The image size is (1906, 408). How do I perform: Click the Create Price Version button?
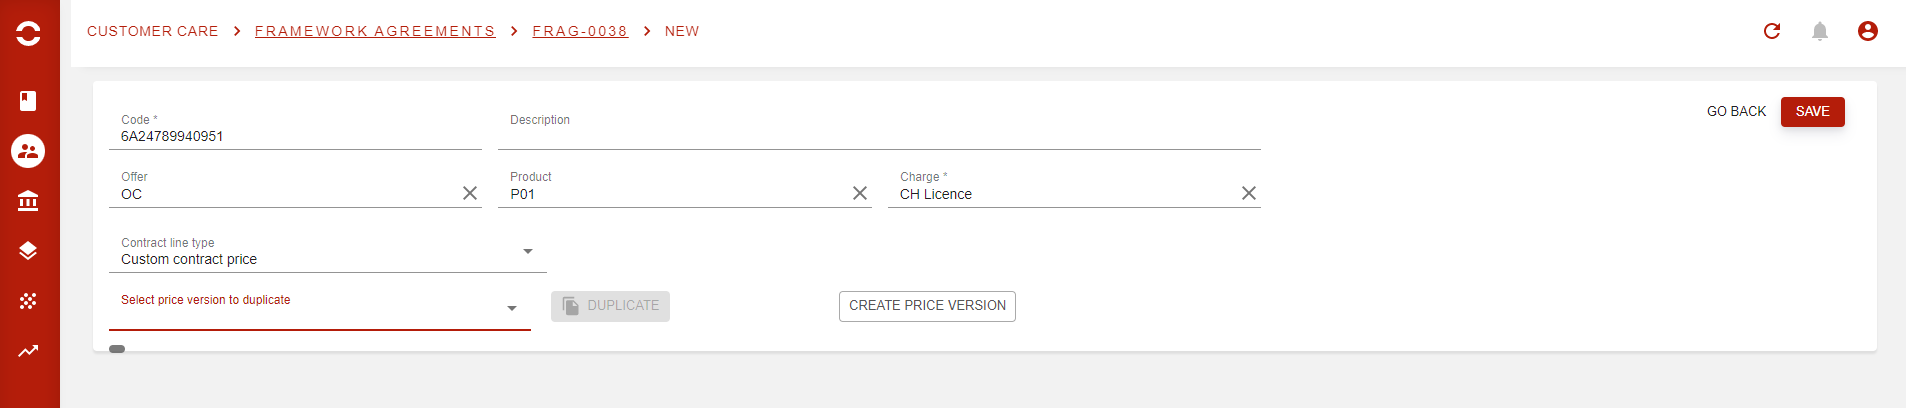[927, 306]
